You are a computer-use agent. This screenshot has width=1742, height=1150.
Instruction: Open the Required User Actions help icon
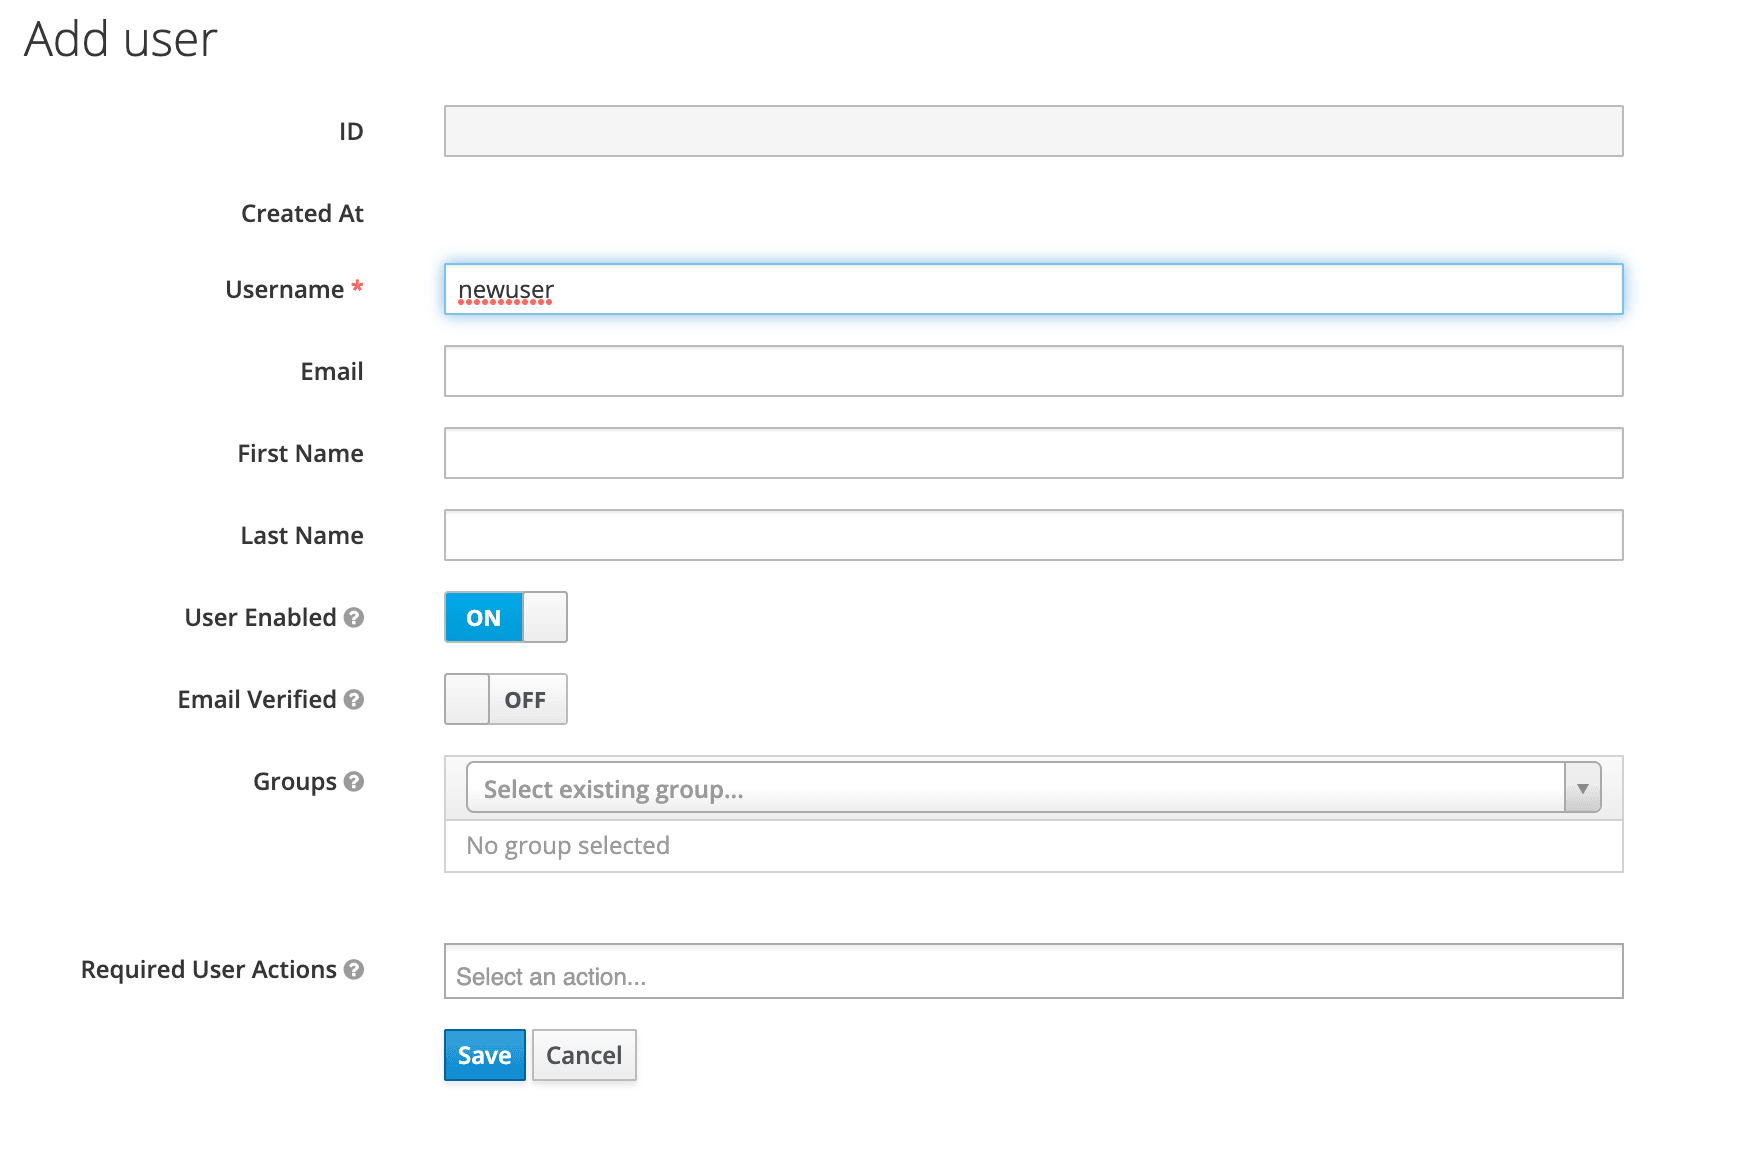pyautogui.click(x=355, y=970)
